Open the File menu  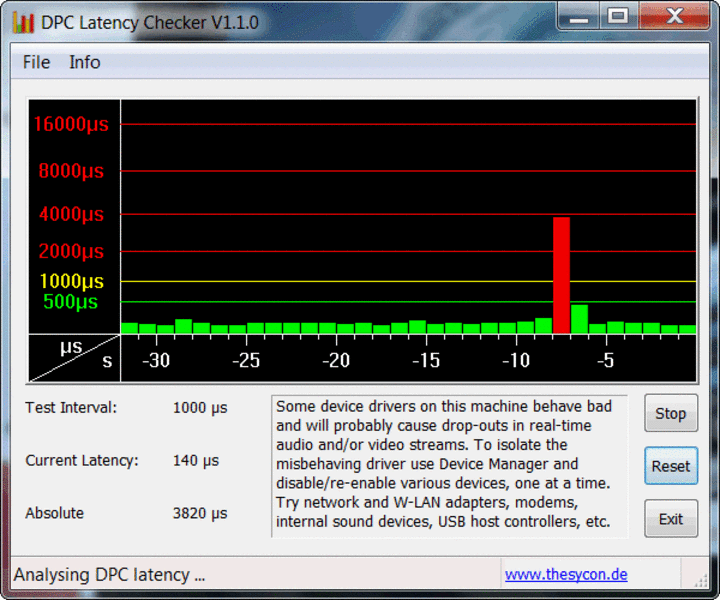(x=36, y=62)
